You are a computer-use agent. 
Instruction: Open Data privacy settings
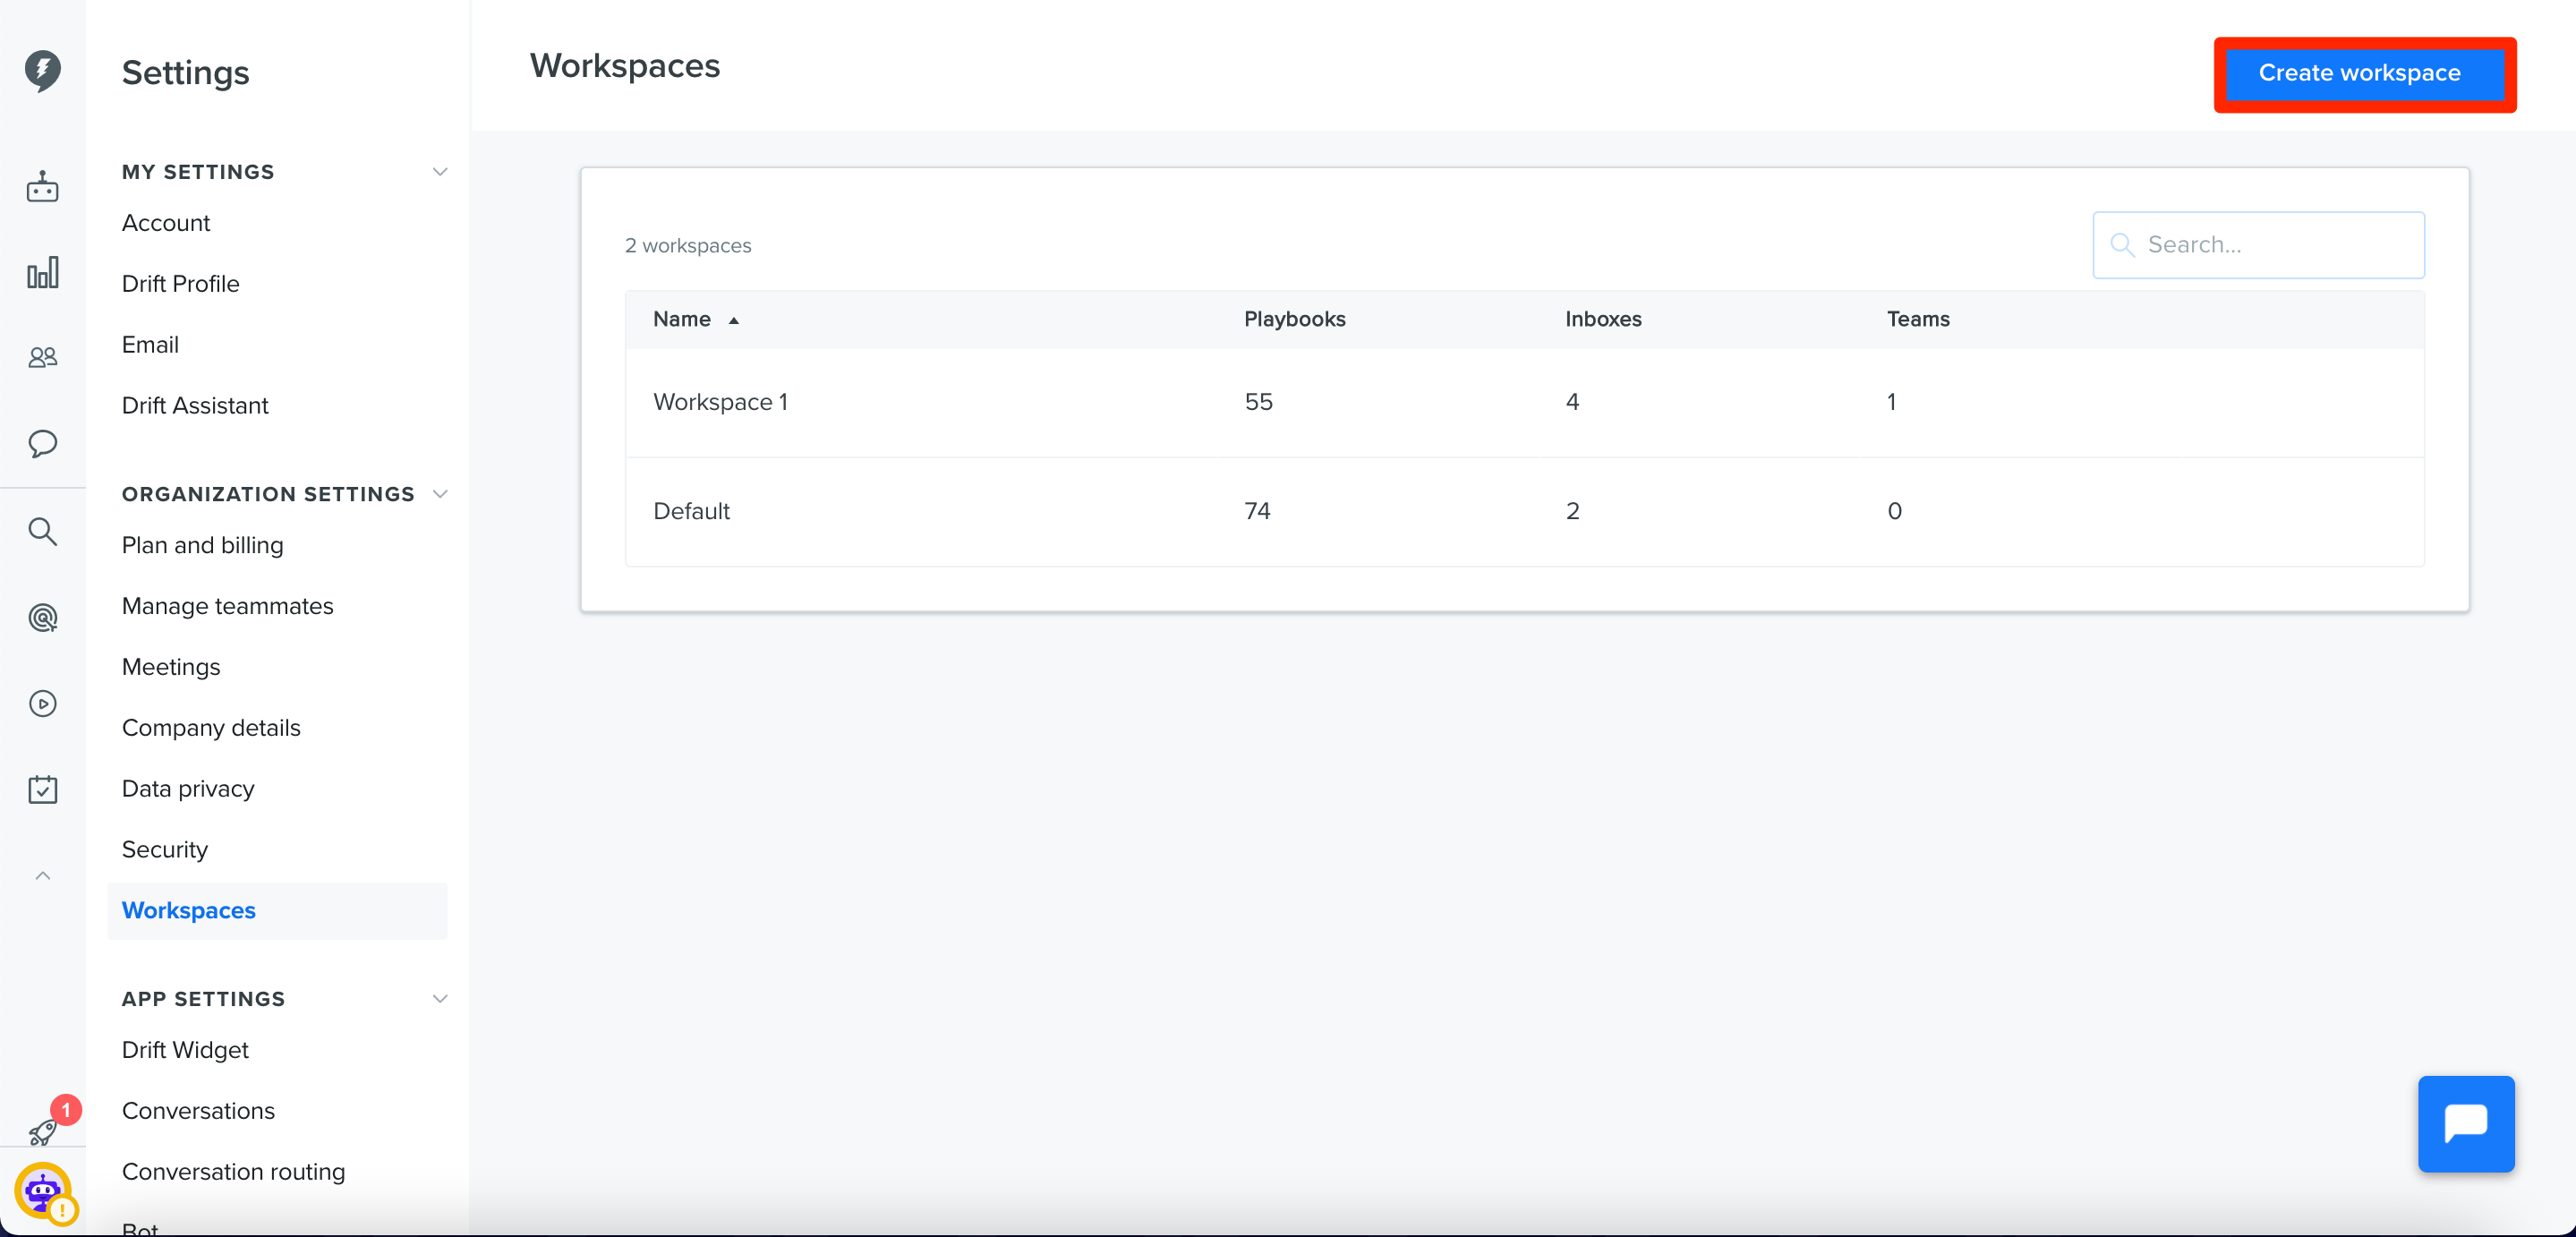click(188, 790)
